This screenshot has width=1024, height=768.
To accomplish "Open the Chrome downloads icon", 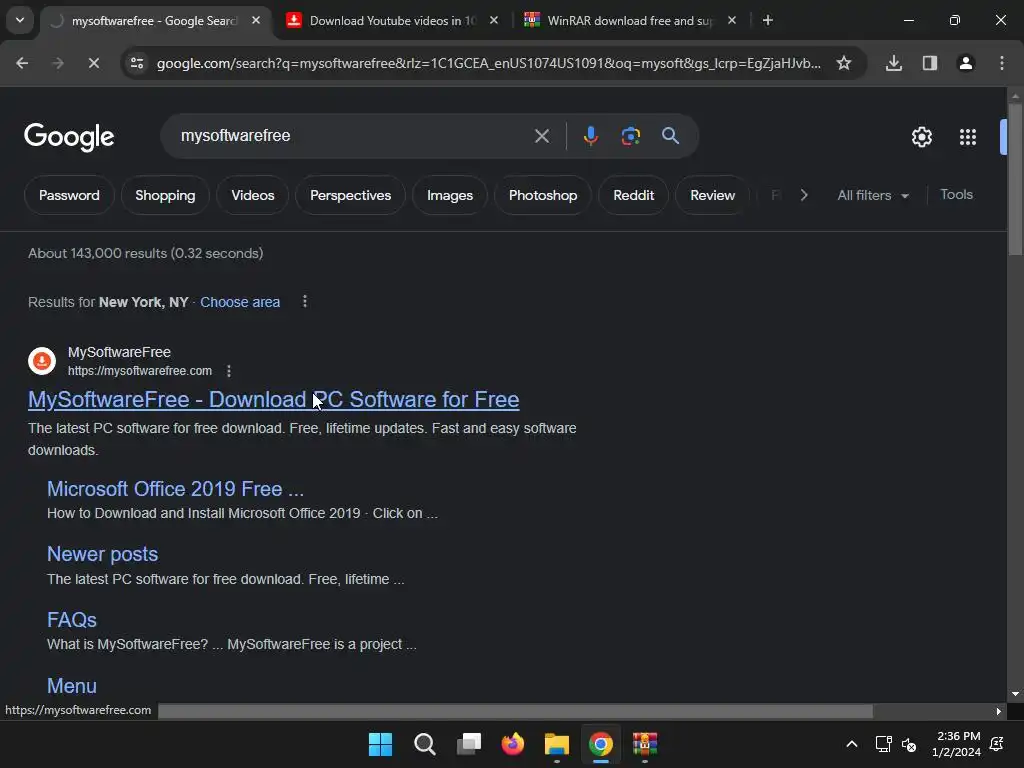I will [894, 63].
